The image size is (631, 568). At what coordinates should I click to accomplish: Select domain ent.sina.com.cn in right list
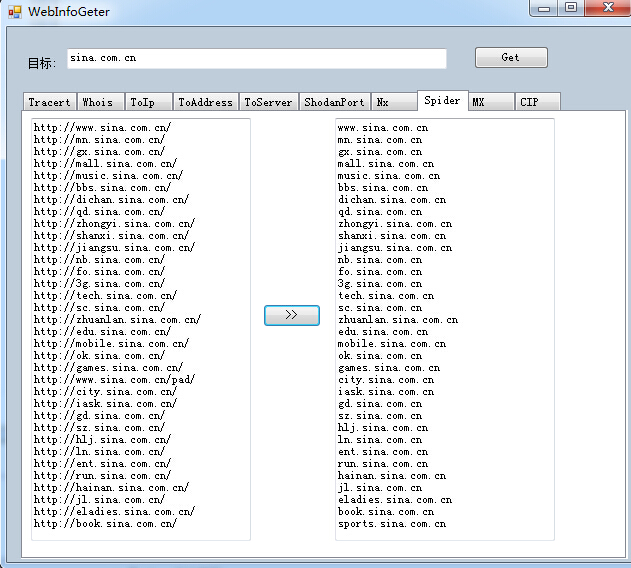coord(383,452)
